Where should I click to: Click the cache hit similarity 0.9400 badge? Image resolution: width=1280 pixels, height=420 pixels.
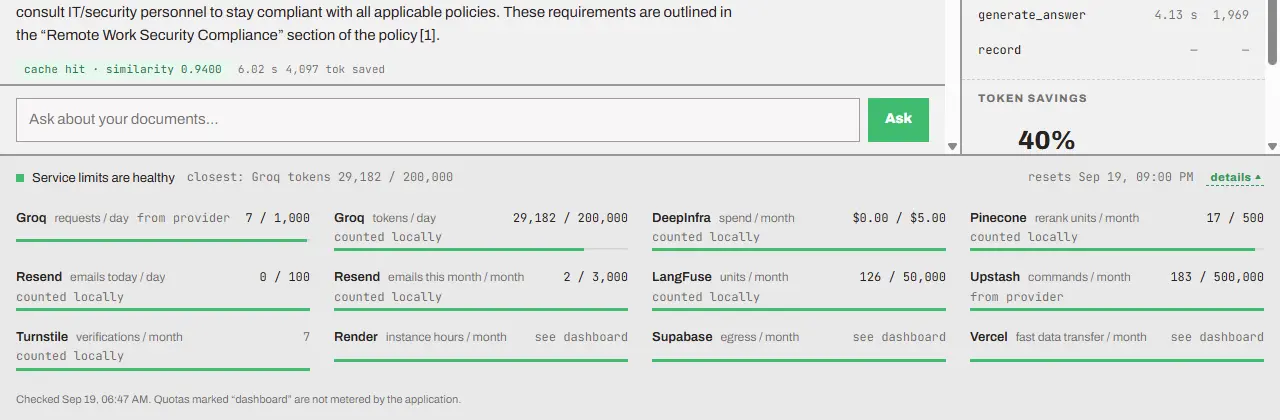pyautogui.click(x=123, y=69)
